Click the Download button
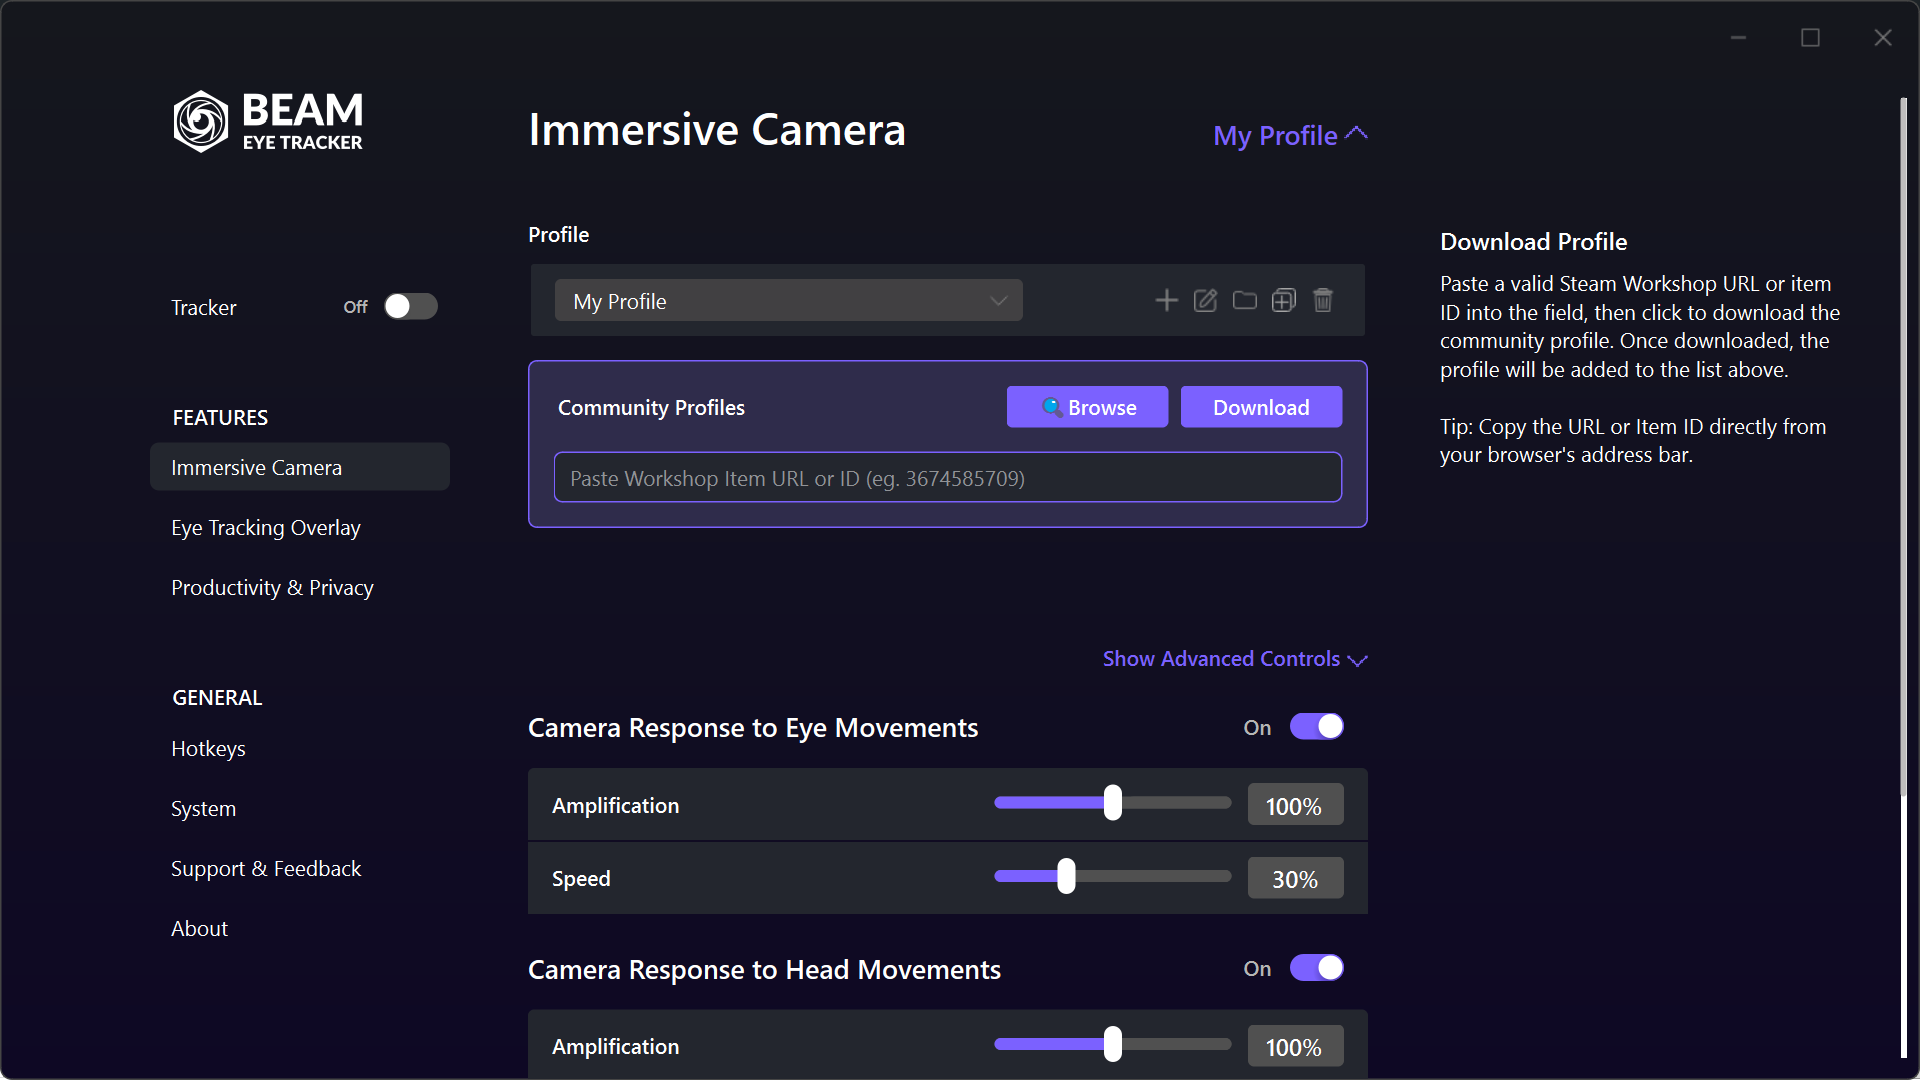The height and width of the screenshot is (1080, 1920). click(x=1261, y=407)
